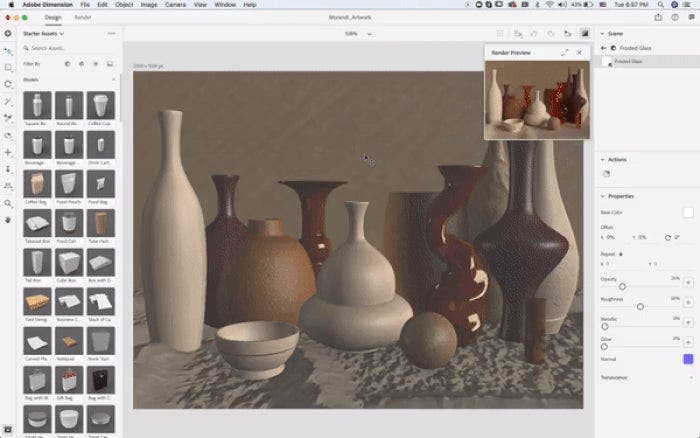Click the Offset rotation icon

(x=668, y=238)
